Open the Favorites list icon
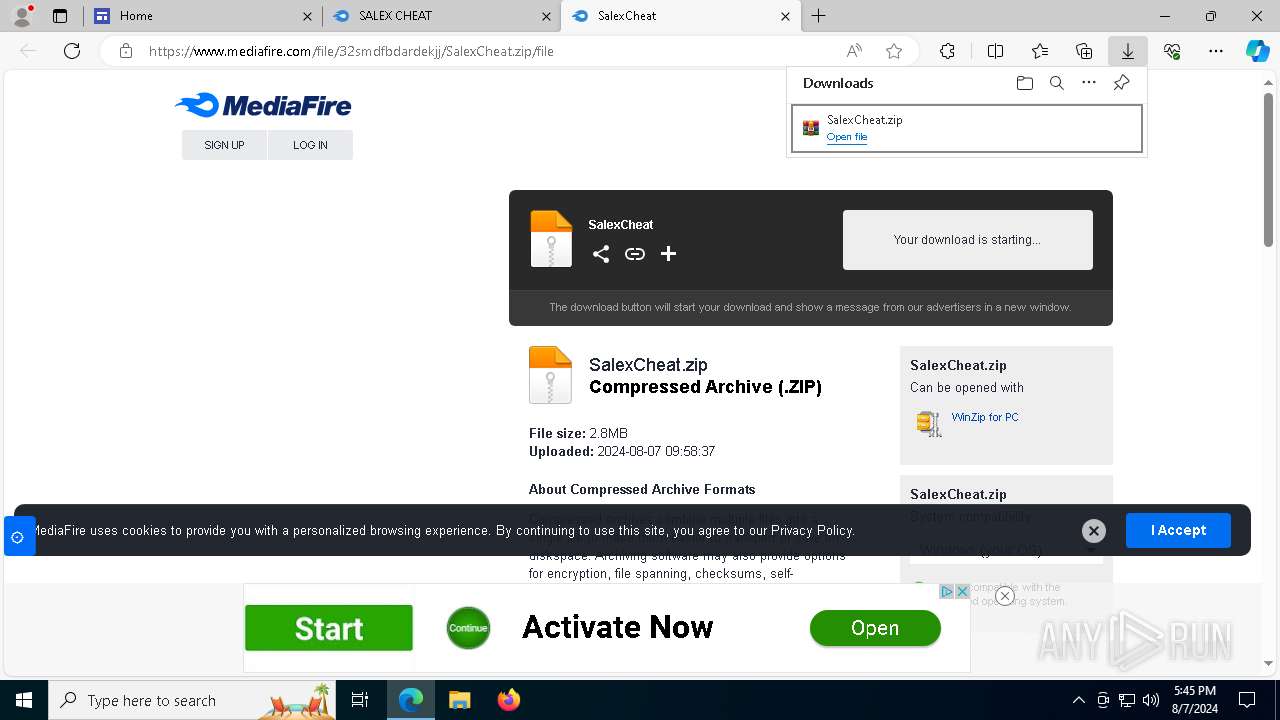The height and width of the screenshot is (720, 1280). 1040,51
